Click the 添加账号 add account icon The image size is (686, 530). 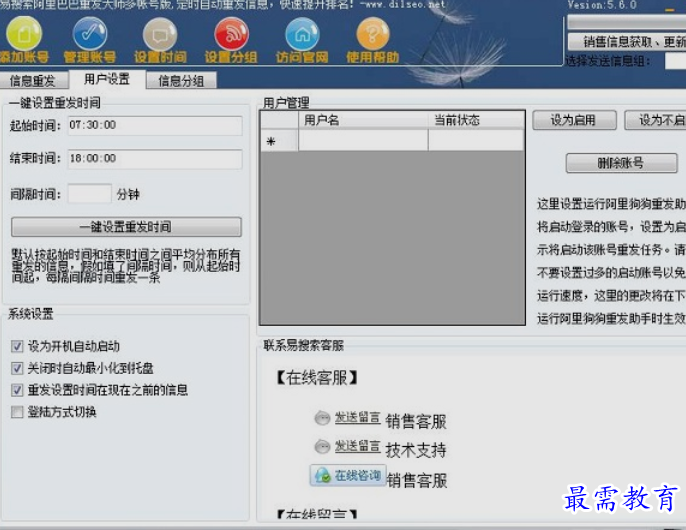tap(24, 34)
